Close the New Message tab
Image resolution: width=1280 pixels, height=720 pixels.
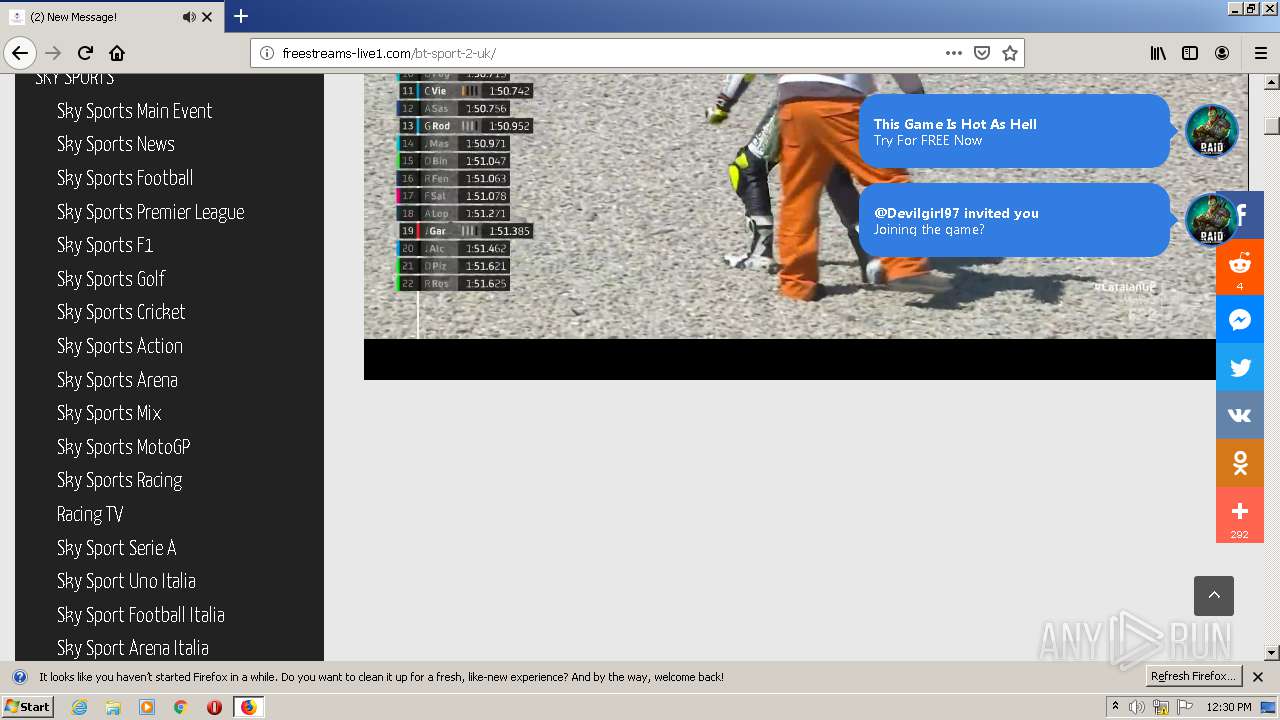[x=207, y=17]
